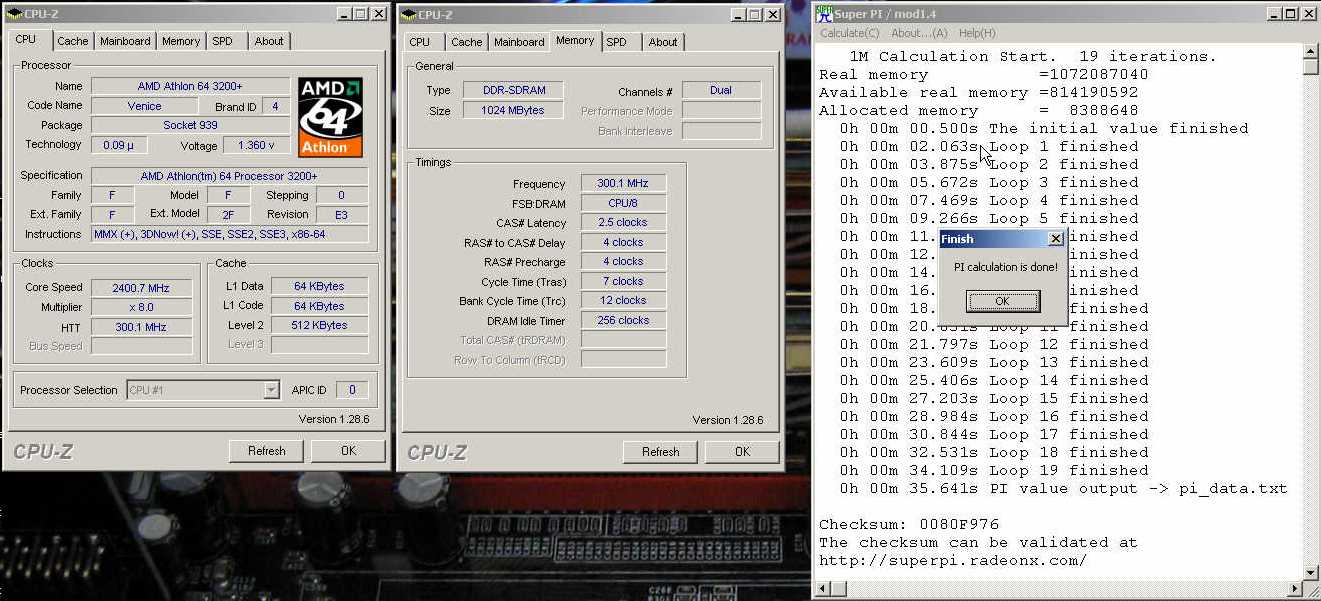Click the Channels # field showing Dual
Viewport: 1321px width, 601px height.
[721, 90]
